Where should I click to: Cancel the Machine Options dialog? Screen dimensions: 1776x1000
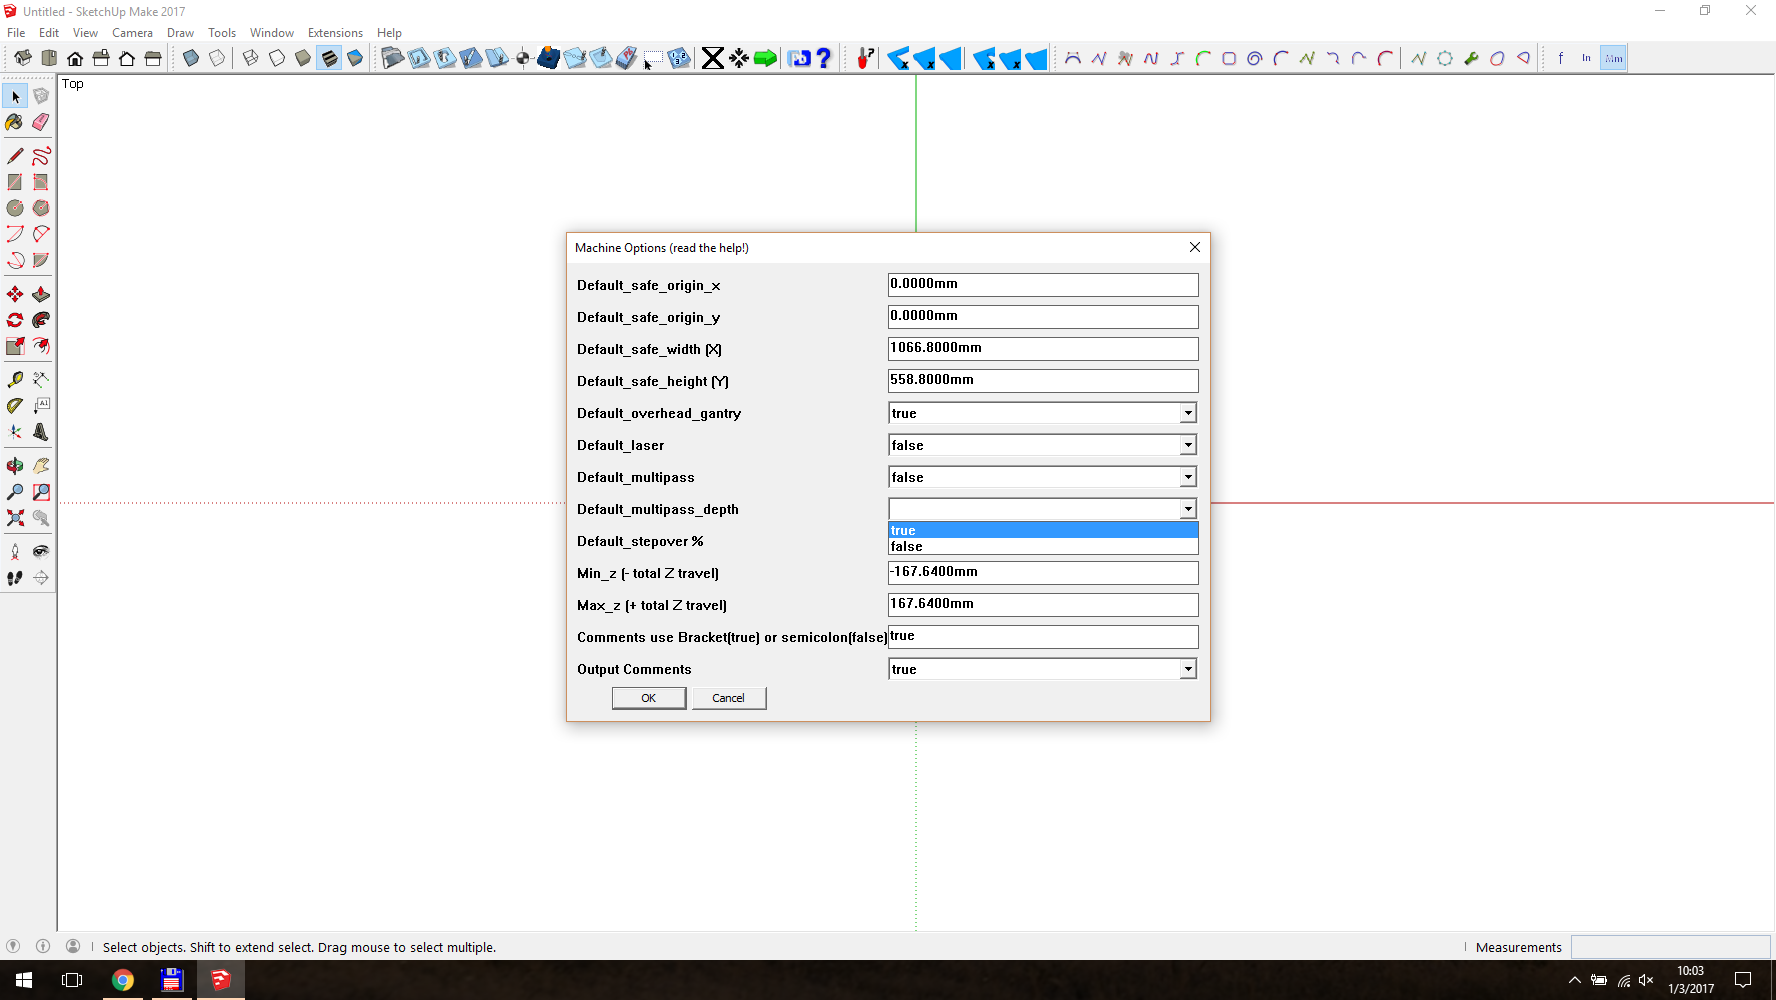pos(728,698)
